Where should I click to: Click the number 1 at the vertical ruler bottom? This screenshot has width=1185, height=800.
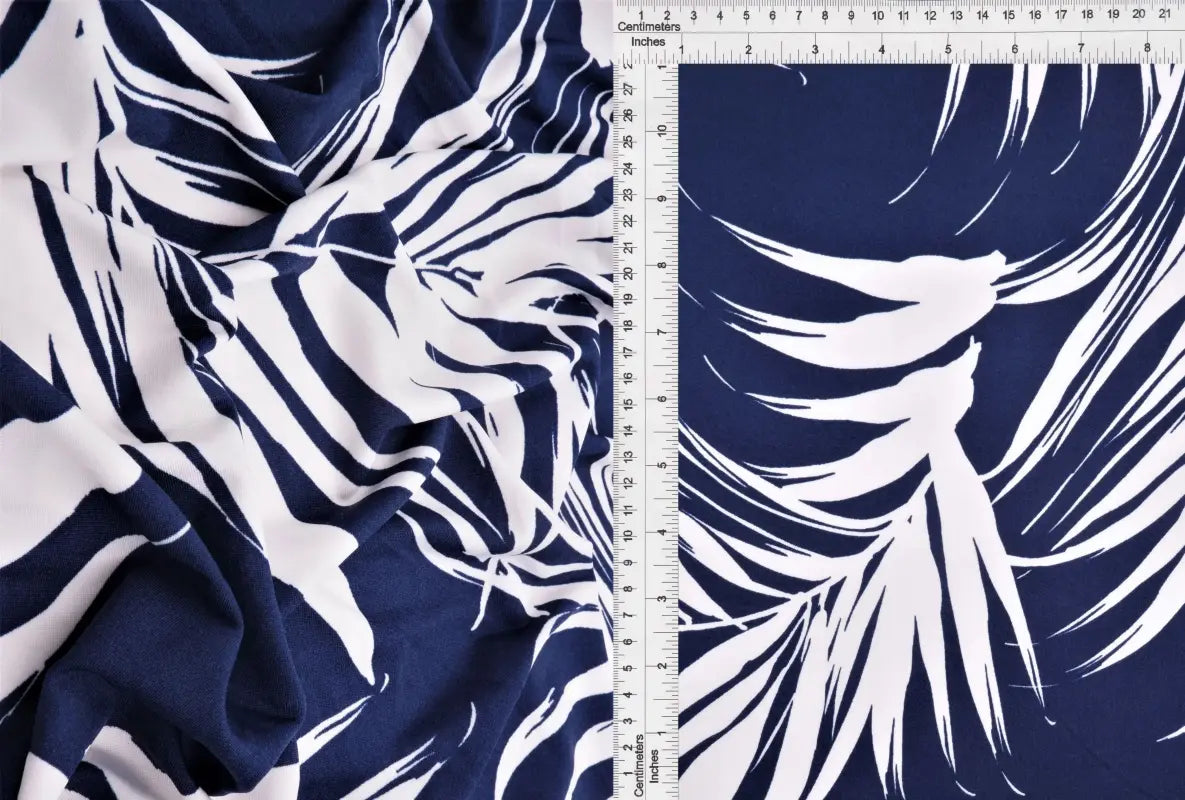pos(627,773)
